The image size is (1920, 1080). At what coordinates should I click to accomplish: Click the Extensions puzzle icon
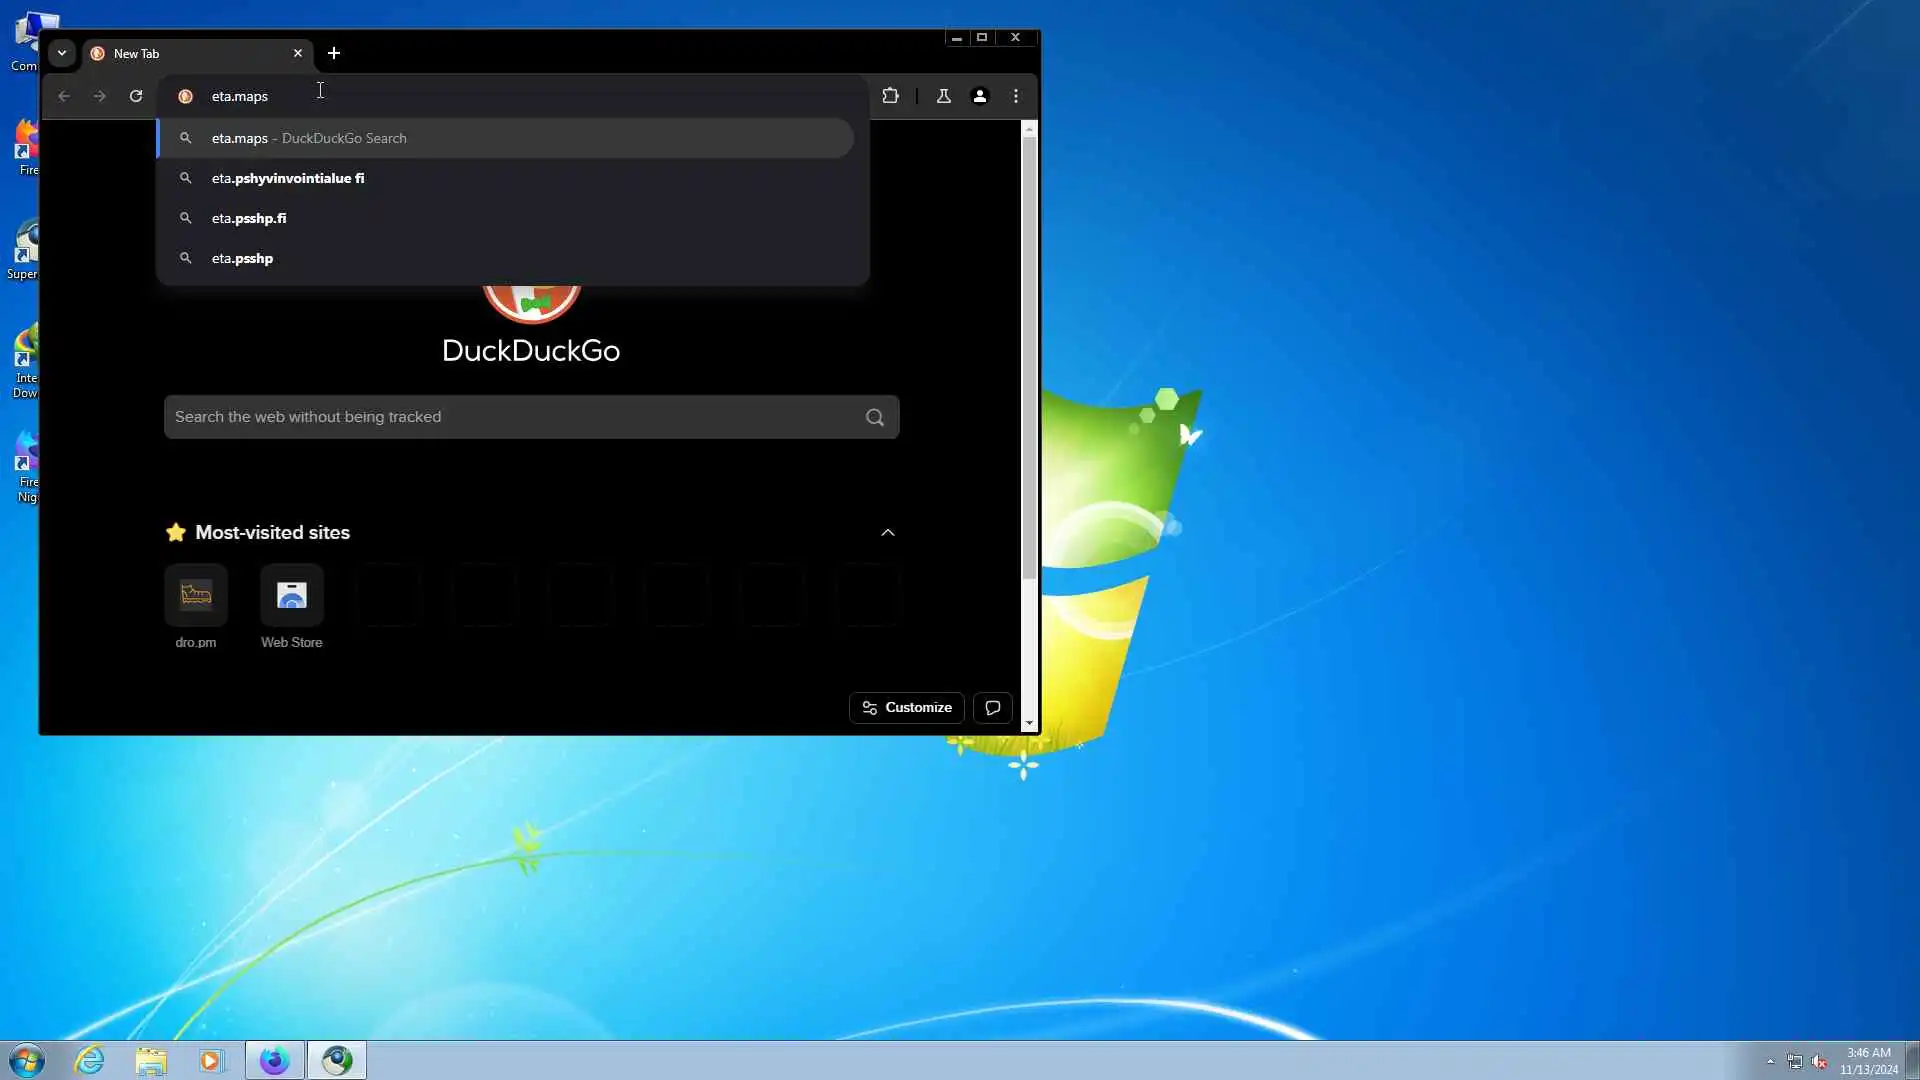coord(890,96)
